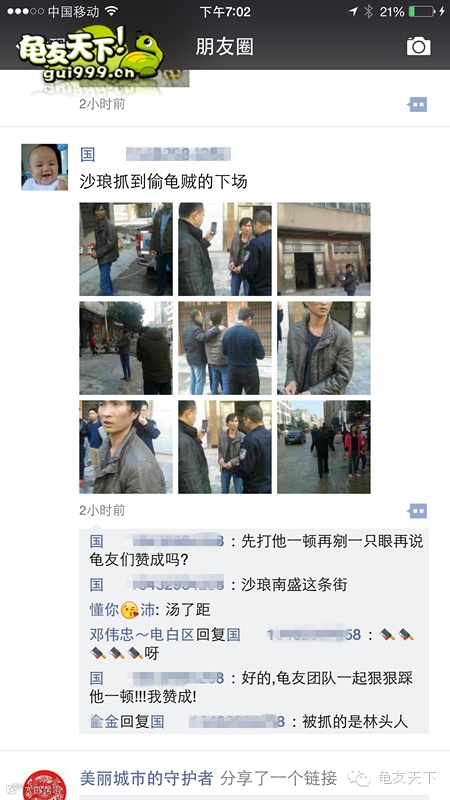The height and width of the screenshot is (800, 450).
Task: Tap the Bluetooth icon in status bar
Action: tap(368, 11)
